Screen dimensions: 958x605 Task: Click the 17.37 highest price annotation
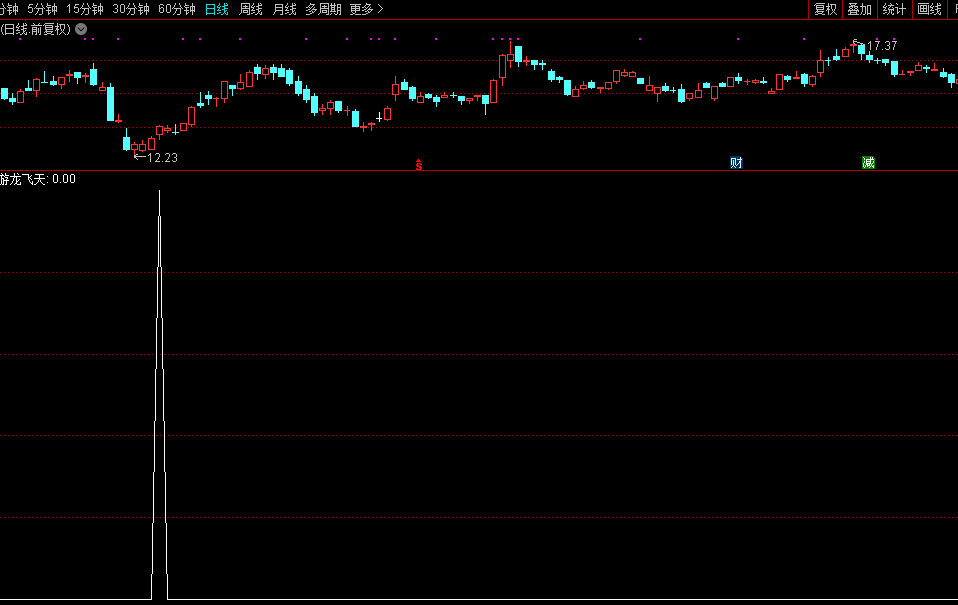coord(881,46)
